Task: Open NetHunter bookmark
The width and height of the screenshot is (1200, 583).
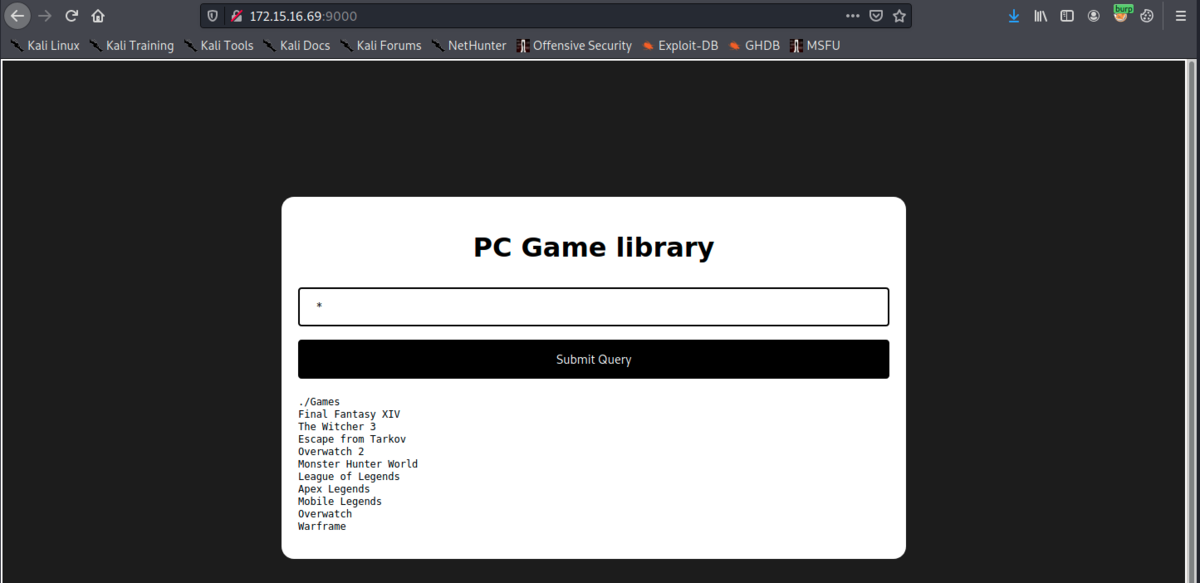Action: (x=469, y=45)
